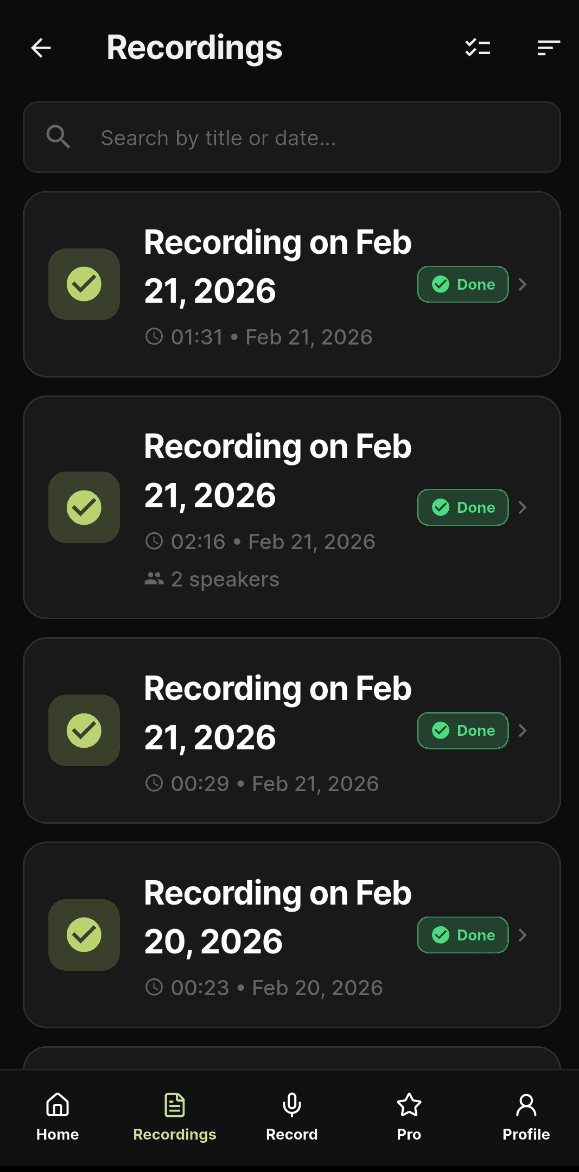Tap the Record microphone icon

coord(291,1105)
